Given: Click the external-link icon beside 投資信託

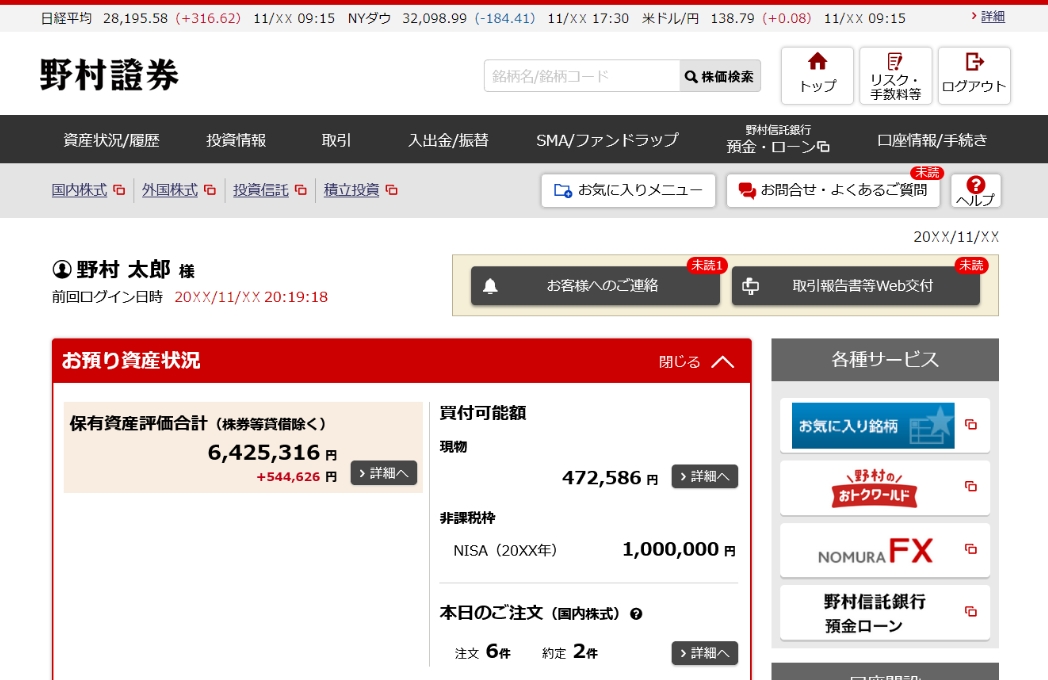Looking at the screenshot, I should pyautogui.click(x=301, y=191).
